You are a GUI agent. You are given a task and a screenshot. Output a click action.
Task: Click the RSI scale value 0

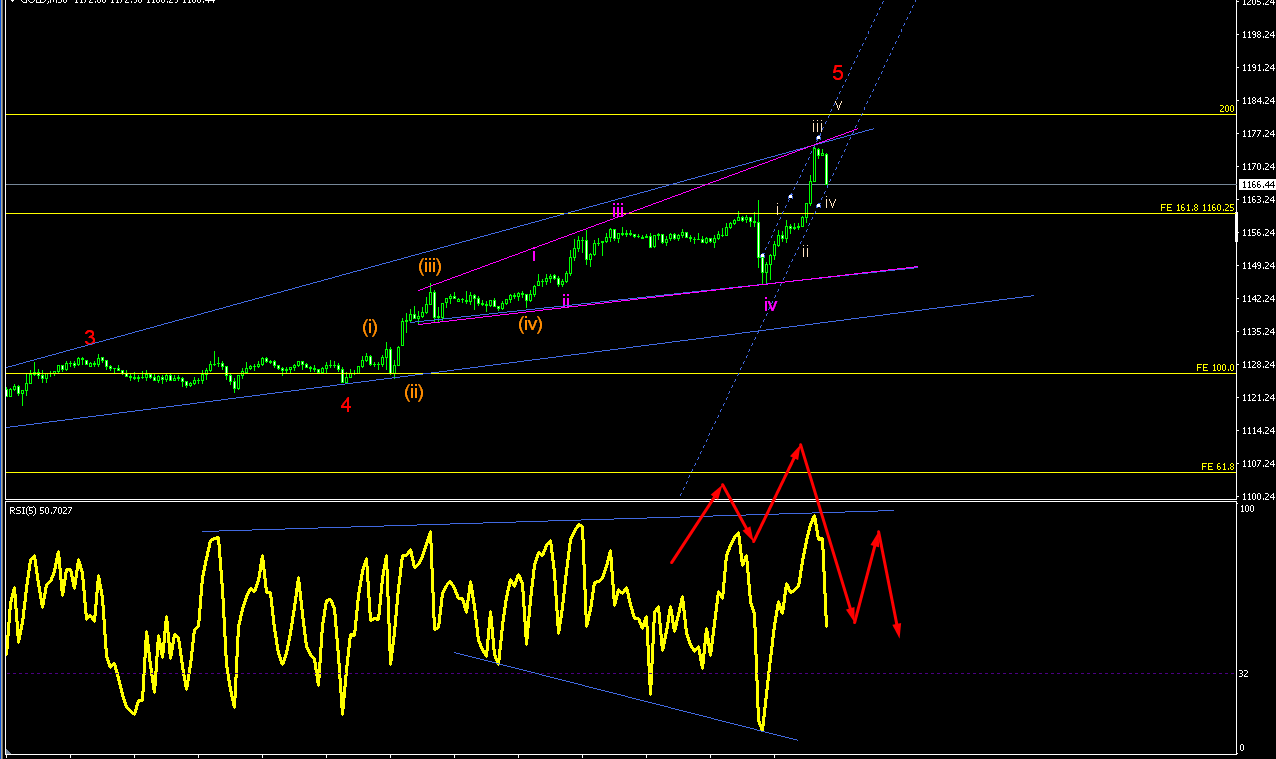[1243, 748]
